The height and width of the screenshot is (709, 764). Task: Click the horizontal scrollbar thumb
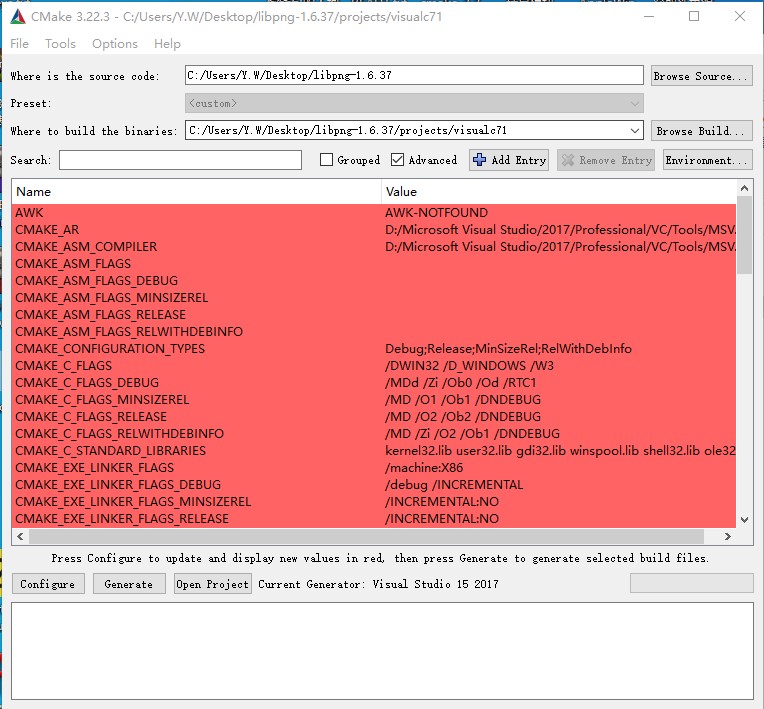coord(366,537)
